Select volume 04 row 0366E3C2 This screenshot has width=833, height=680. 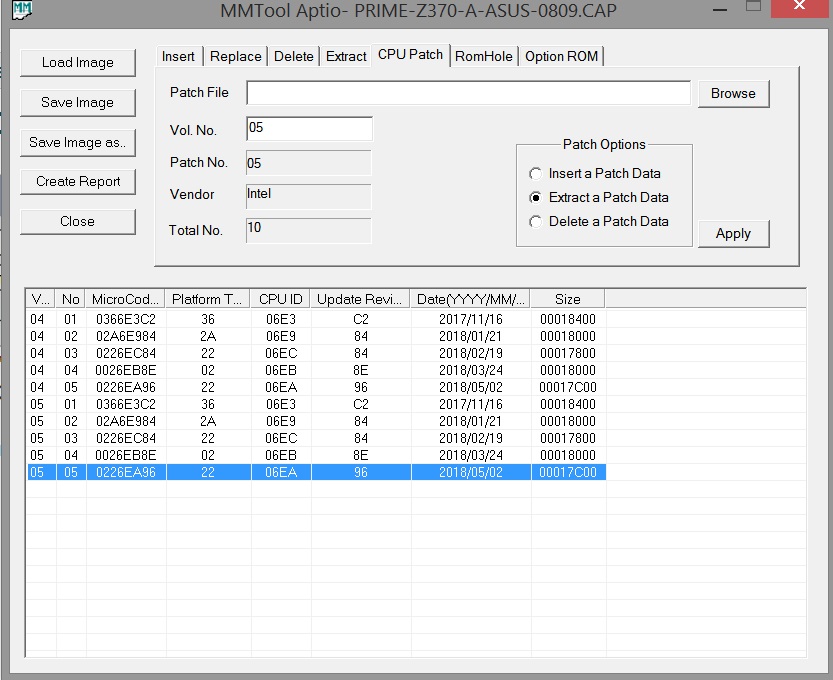(316, 319)
